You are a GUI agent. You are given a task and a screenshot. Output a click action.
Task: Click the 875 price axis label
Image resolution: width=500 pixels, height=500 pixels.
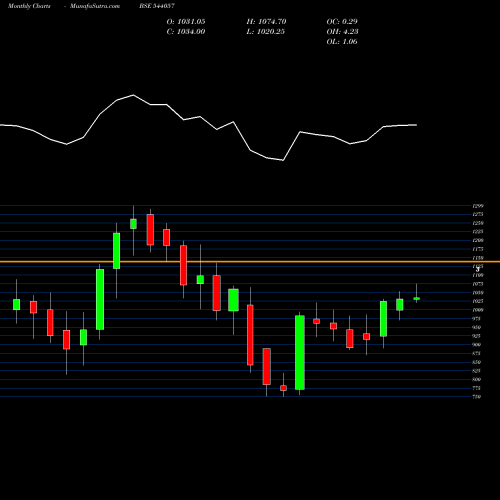click(x=477, y=353)
